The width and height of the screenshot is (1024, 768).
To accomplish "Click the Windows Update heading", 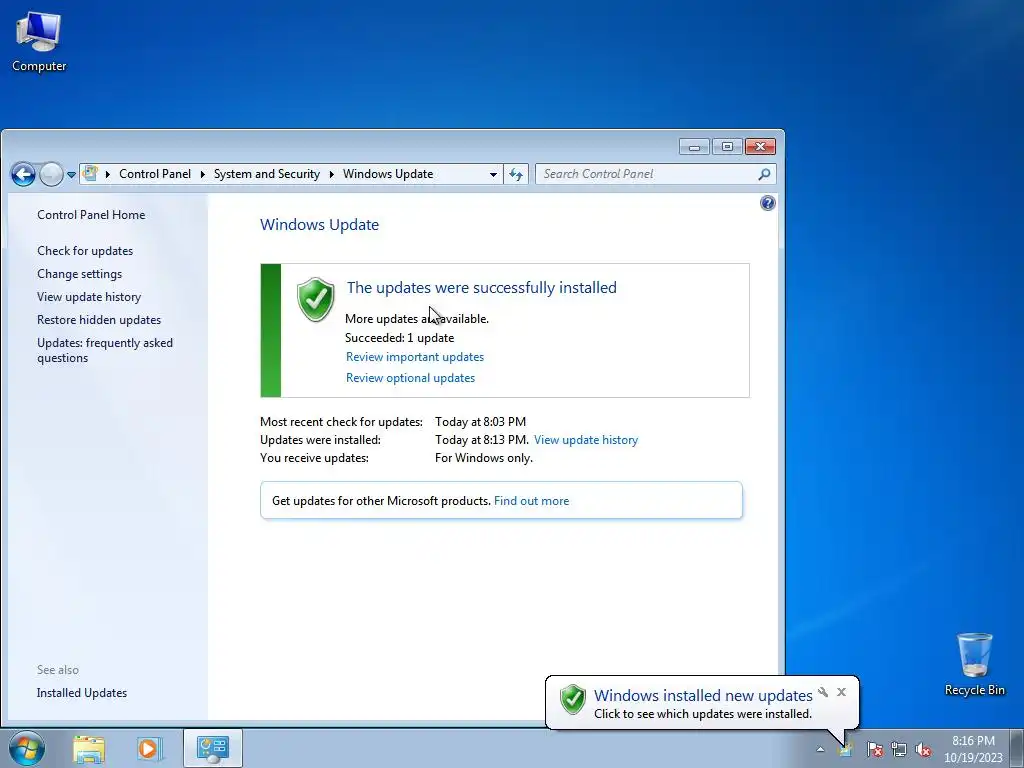I will [x=319, y=225].
